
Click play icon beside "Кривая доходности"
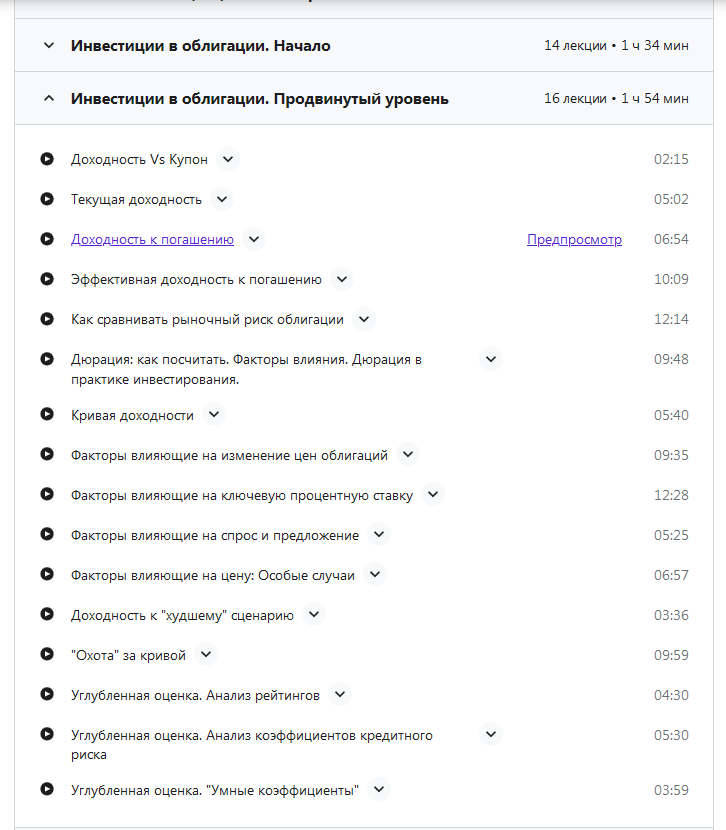point(47,414)
